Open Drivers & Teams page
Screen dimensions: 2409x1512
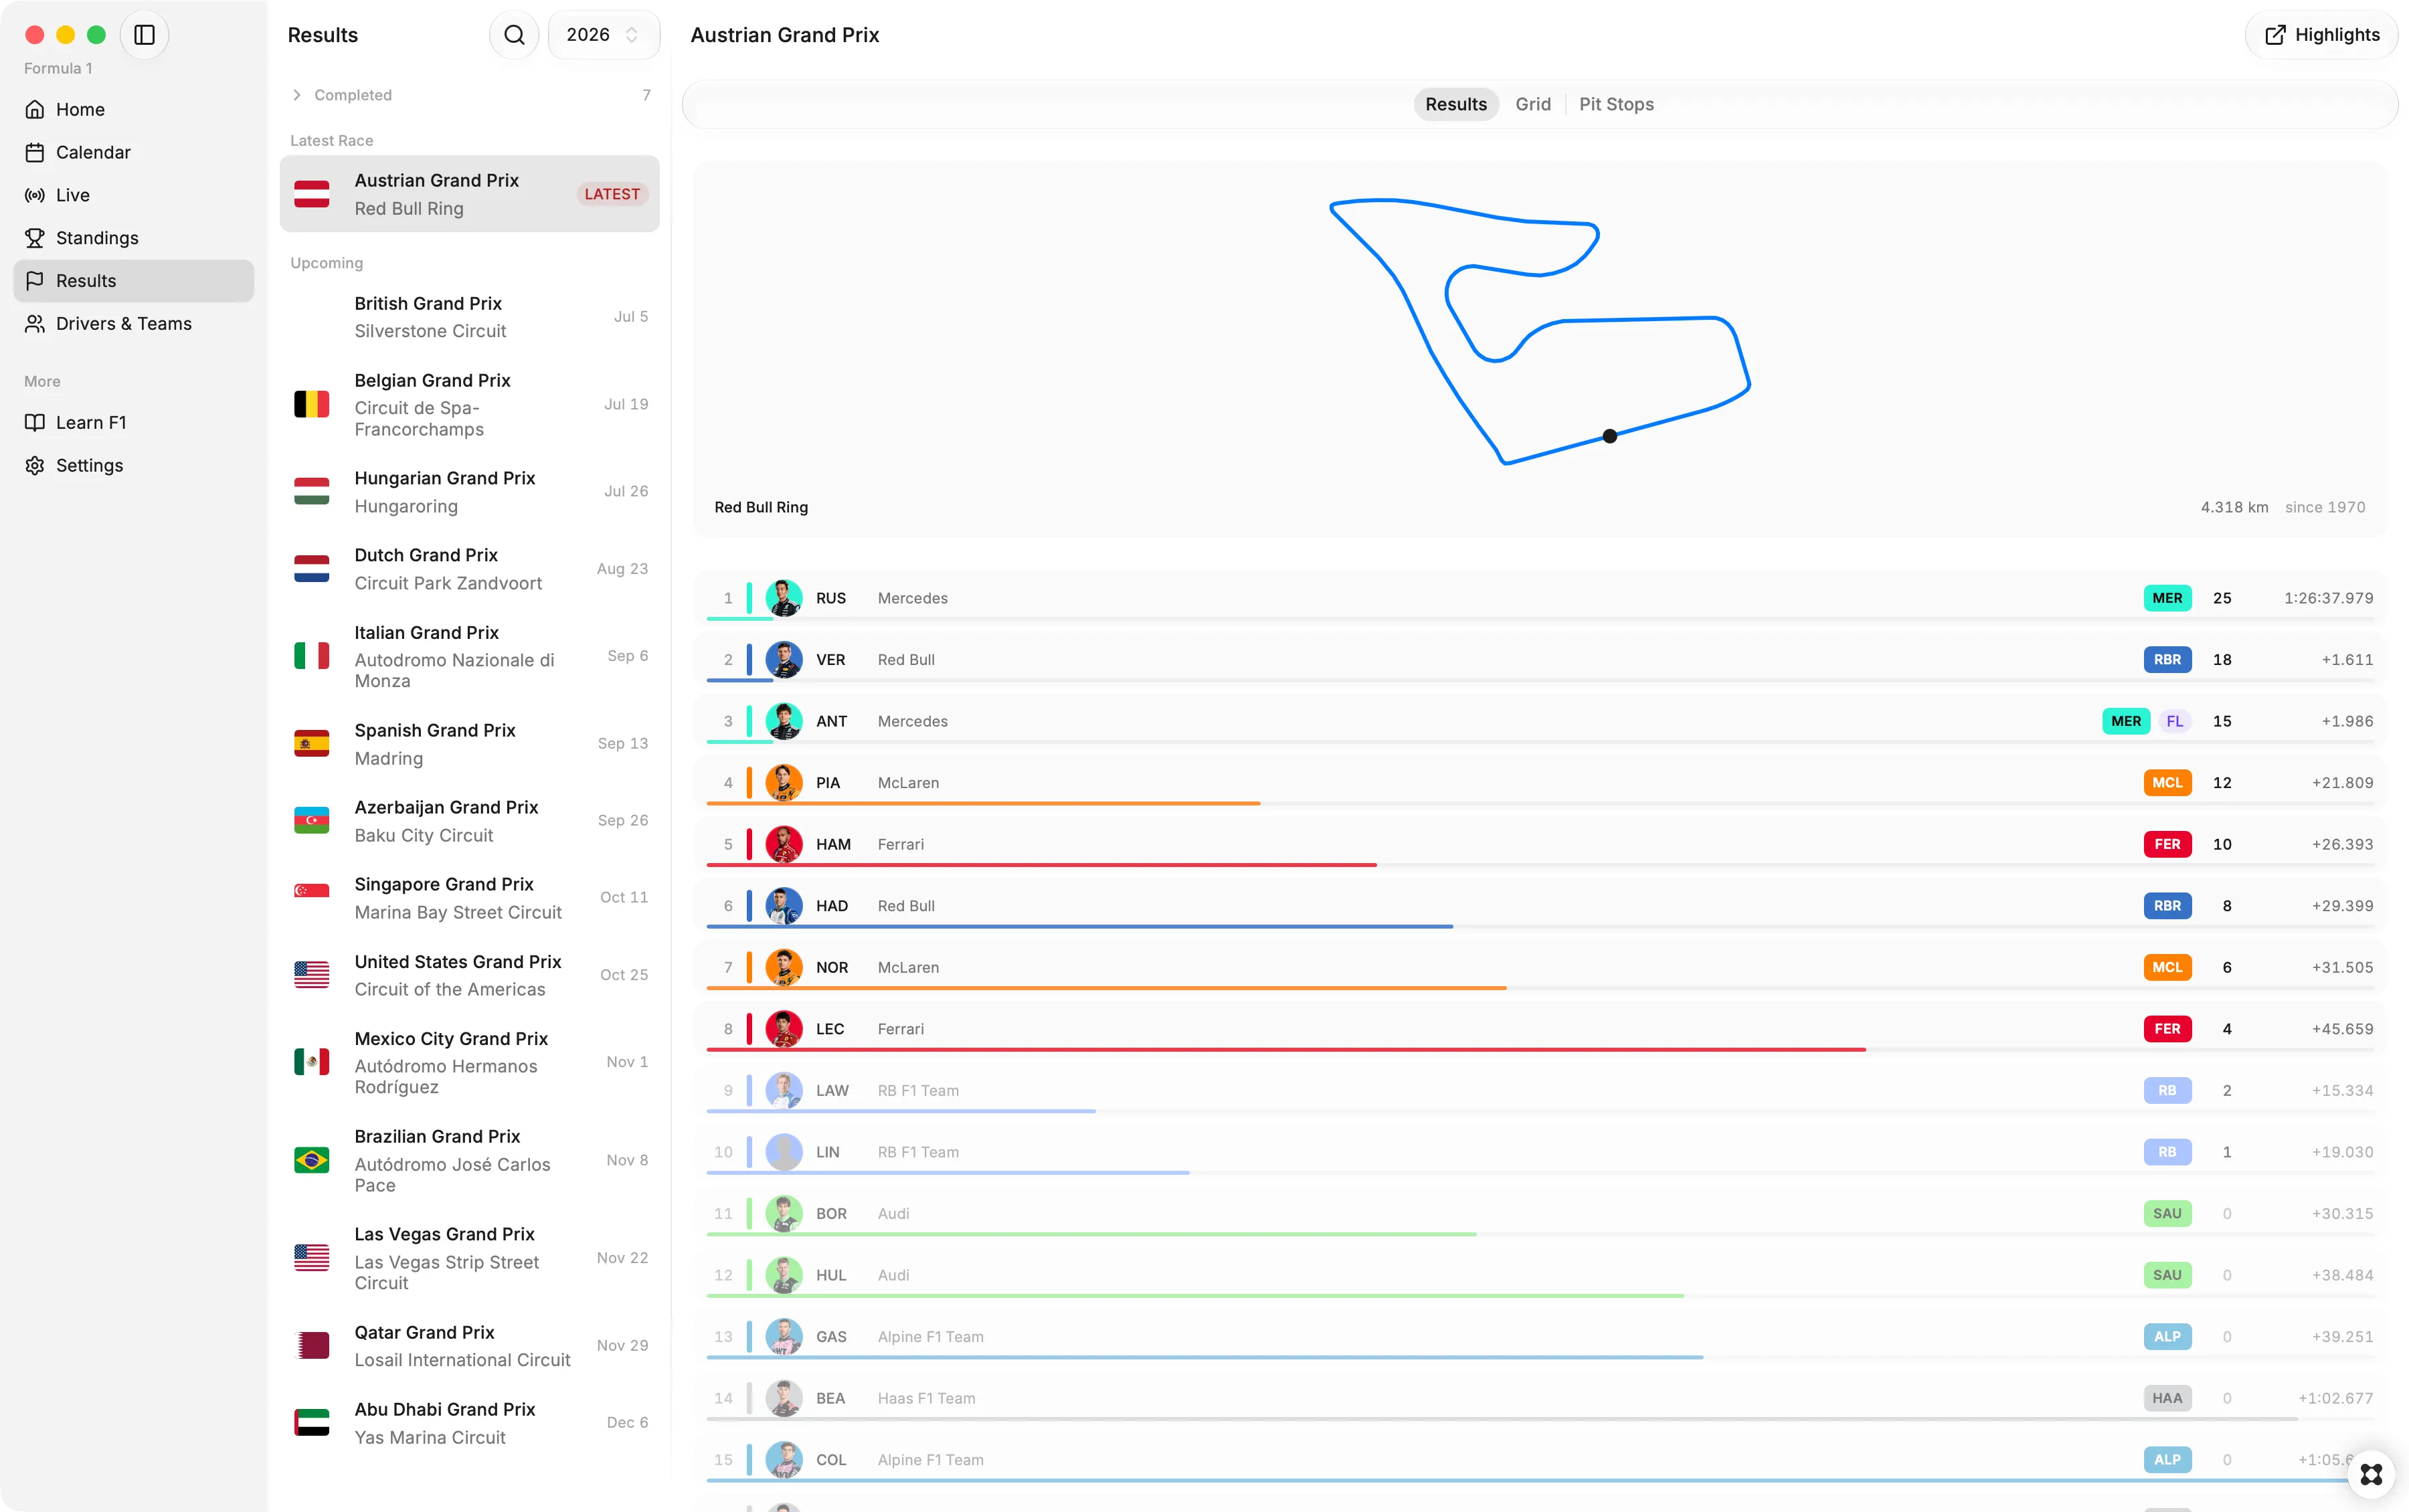click(x=134, y=324)
